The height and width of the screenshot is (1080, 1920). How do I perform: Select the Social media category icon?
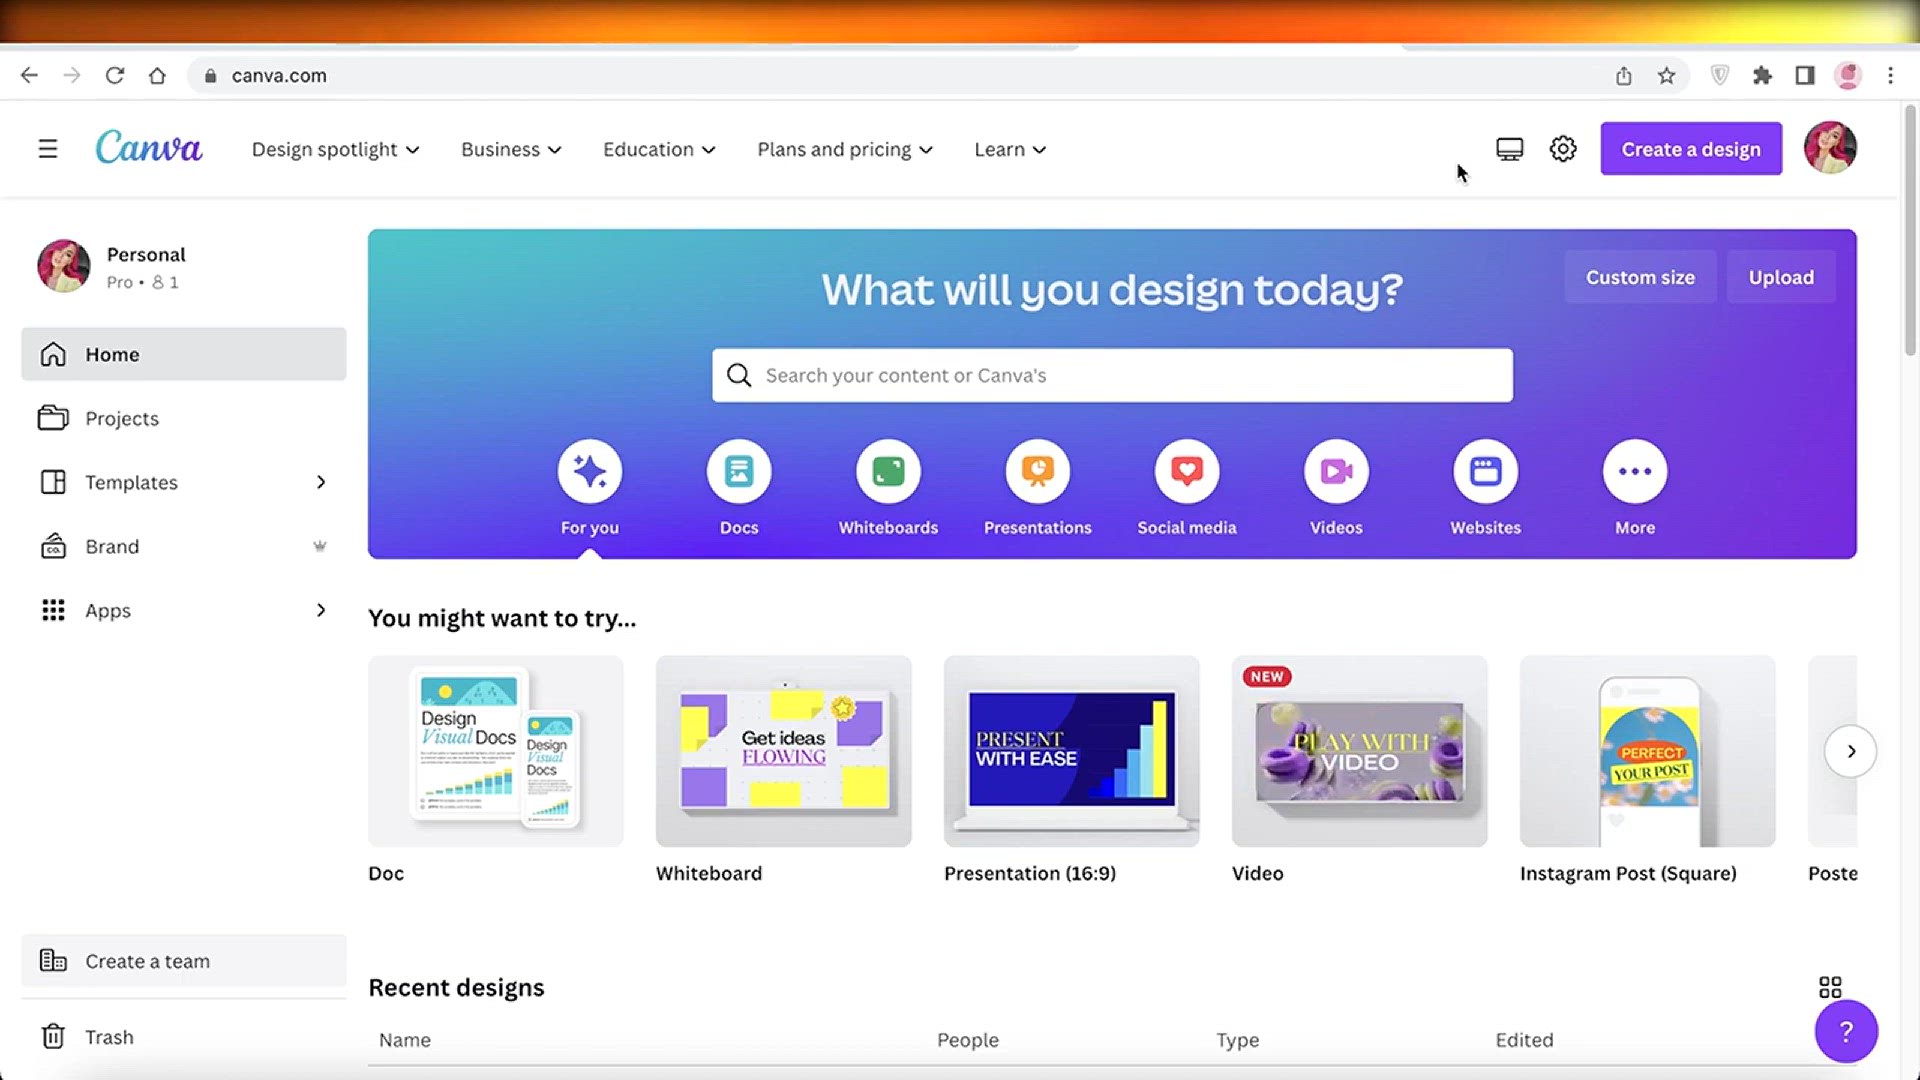(x=1187, y=471)
